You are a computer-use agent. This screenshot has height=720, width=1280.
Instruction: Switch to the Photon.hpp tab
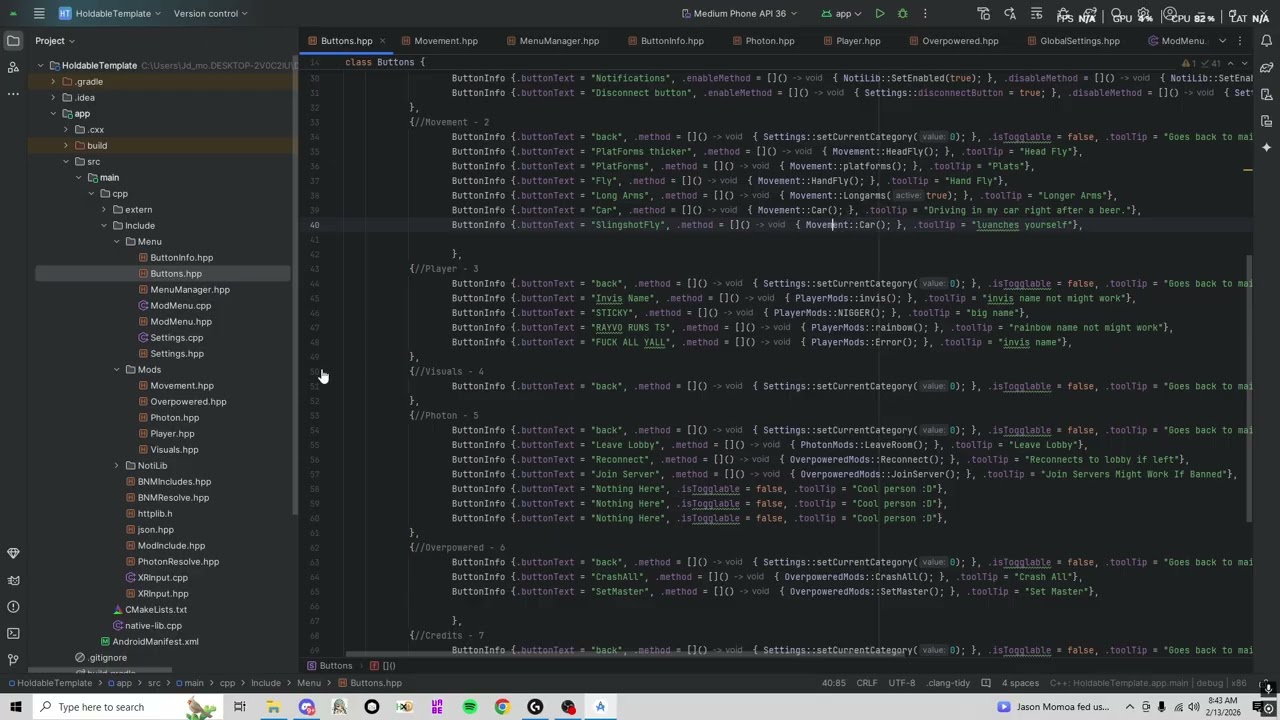tap(762, 41)
